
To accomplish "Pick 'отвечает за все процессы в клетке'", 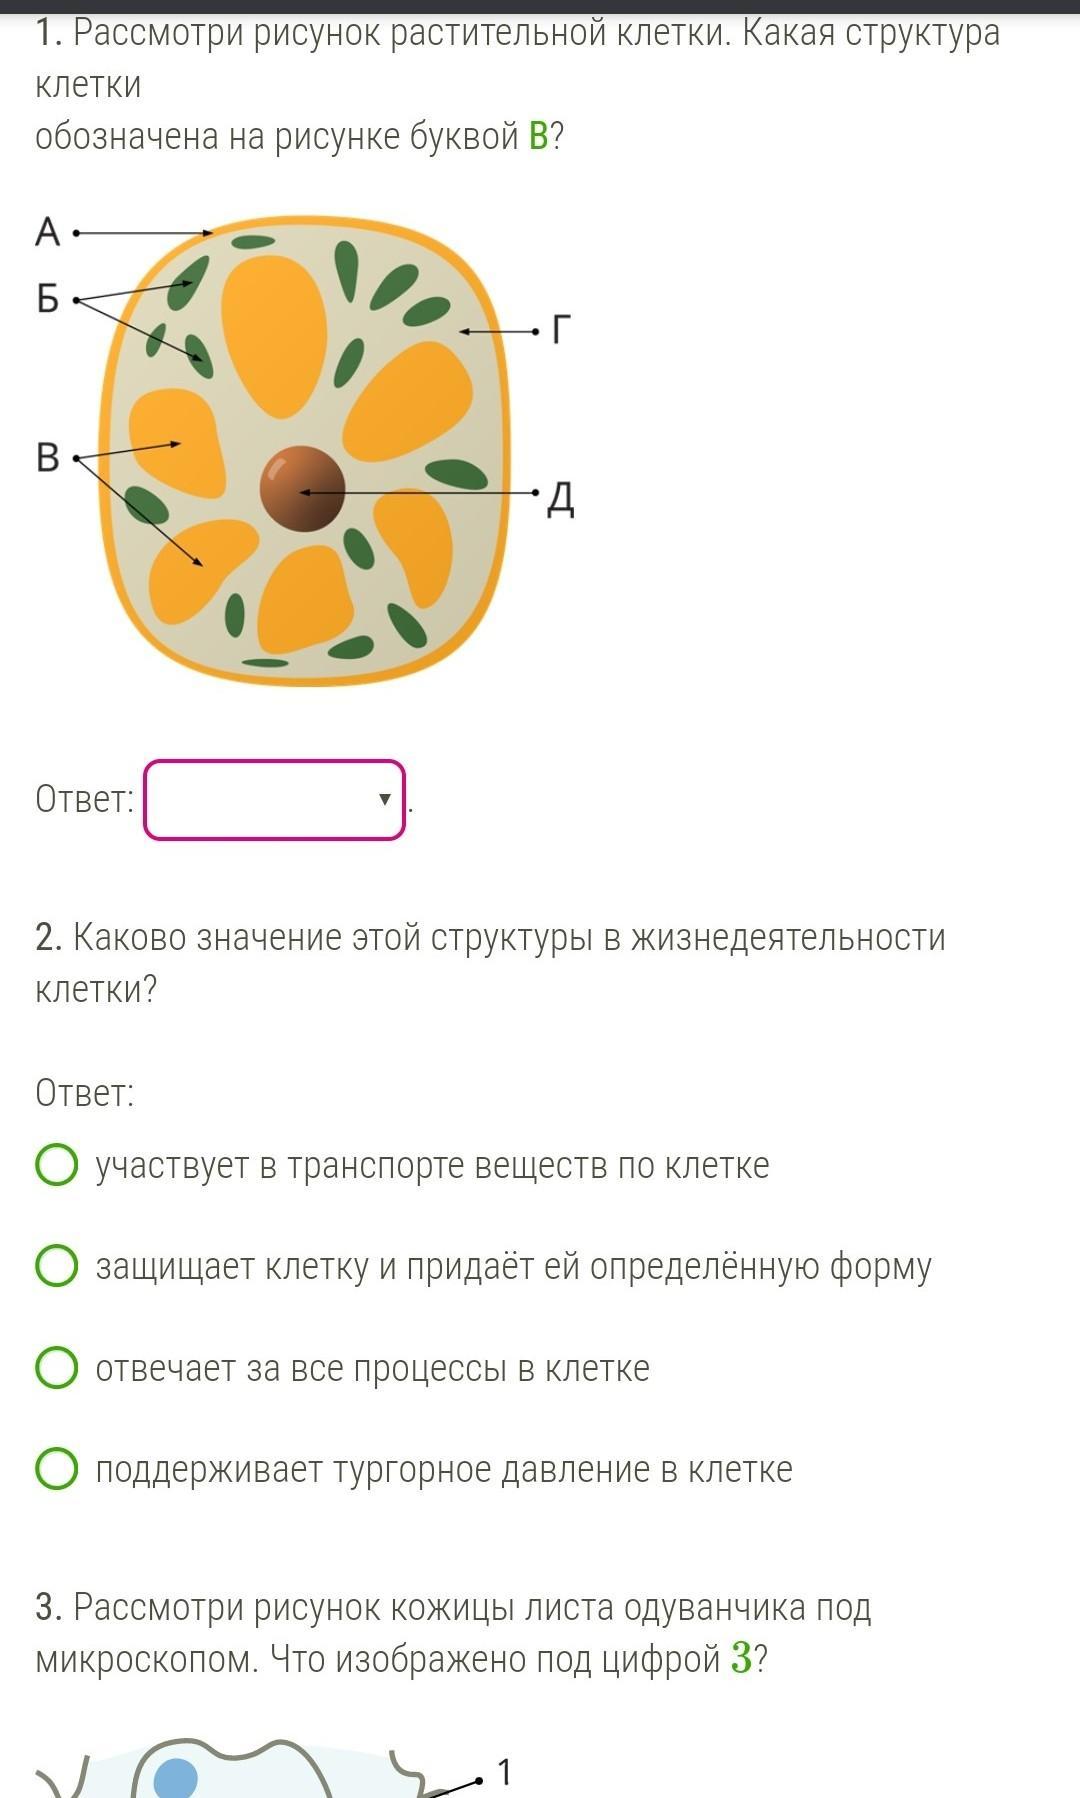I will click(57, 1367).
